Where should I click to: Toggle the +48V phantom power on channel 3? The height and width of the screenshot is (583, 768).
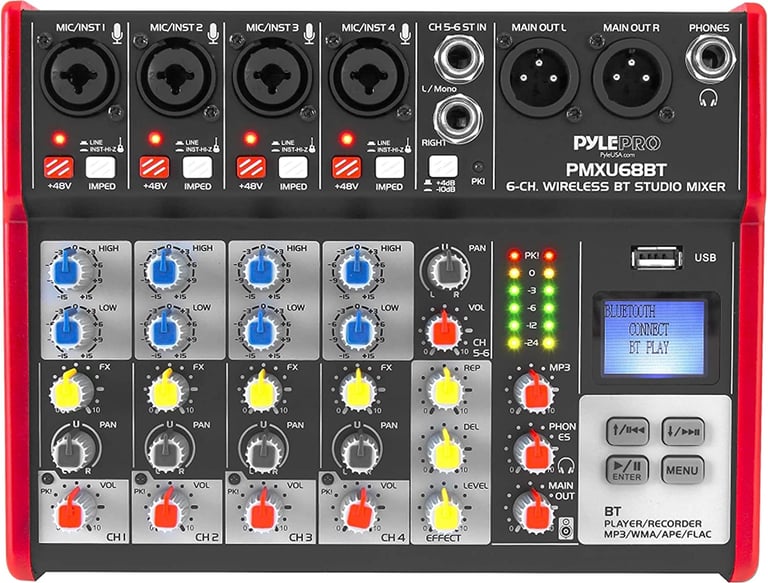point(251,168)
